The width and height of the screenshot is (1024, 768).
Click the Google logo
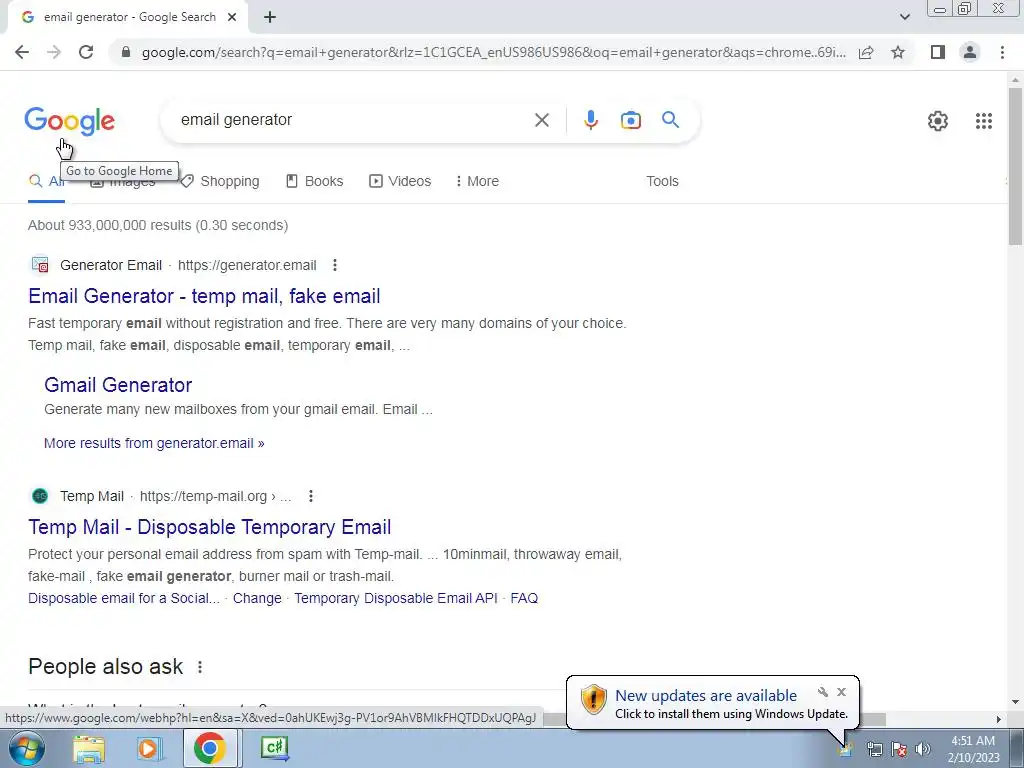click(x=70, y=121)
